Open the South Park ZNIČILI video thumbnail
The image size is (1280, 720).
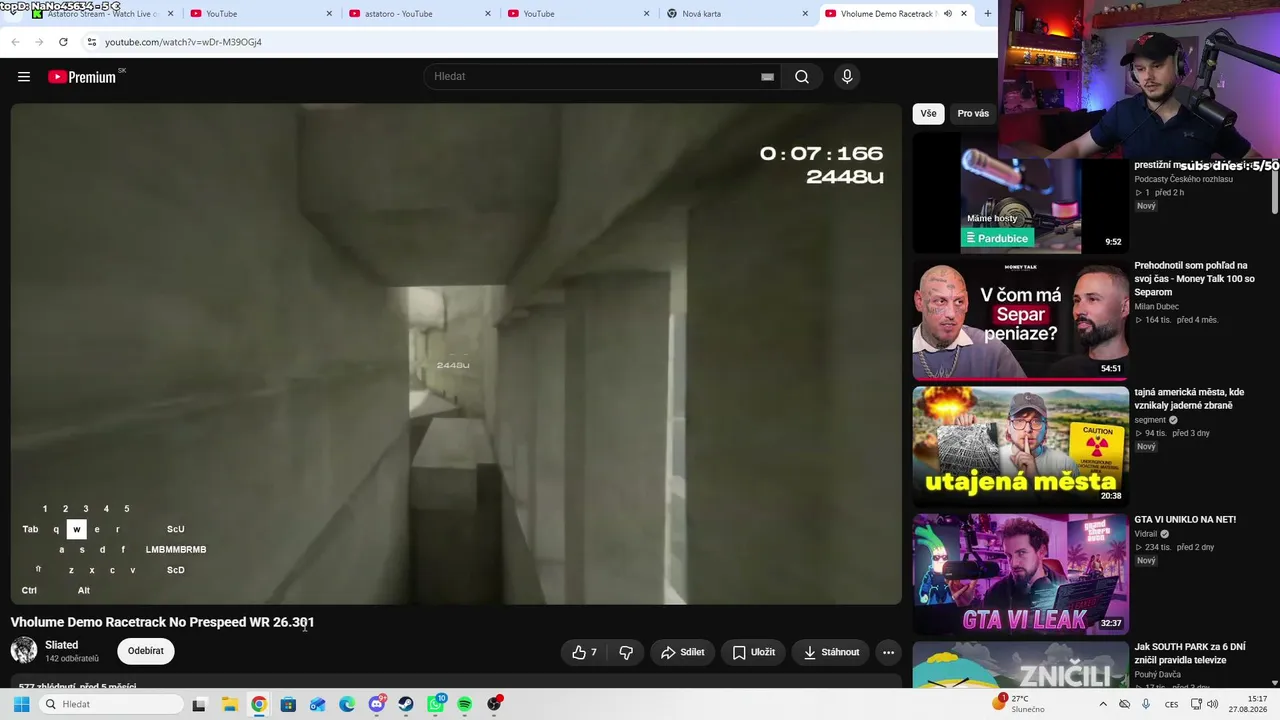pos(1020,665)
